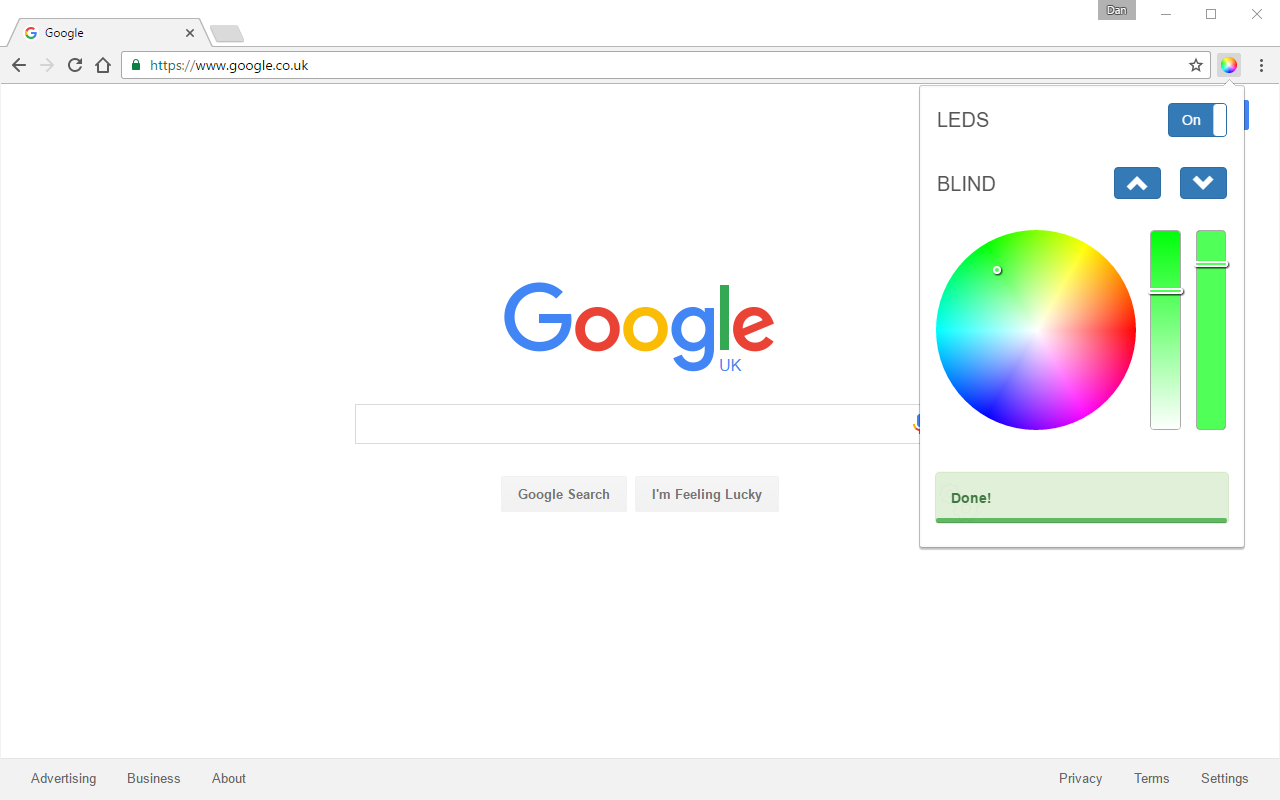Screen dimensions: 1280x800
Task: Click the browser forward arrow
Action: pyautogui.click(x=47, y=65)
